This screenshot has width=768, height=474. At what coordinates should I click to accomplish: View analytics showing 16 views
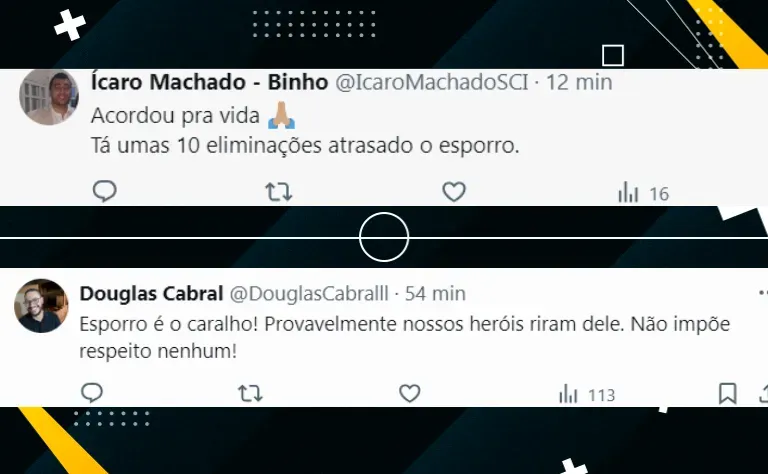click(x=643, y=193)
